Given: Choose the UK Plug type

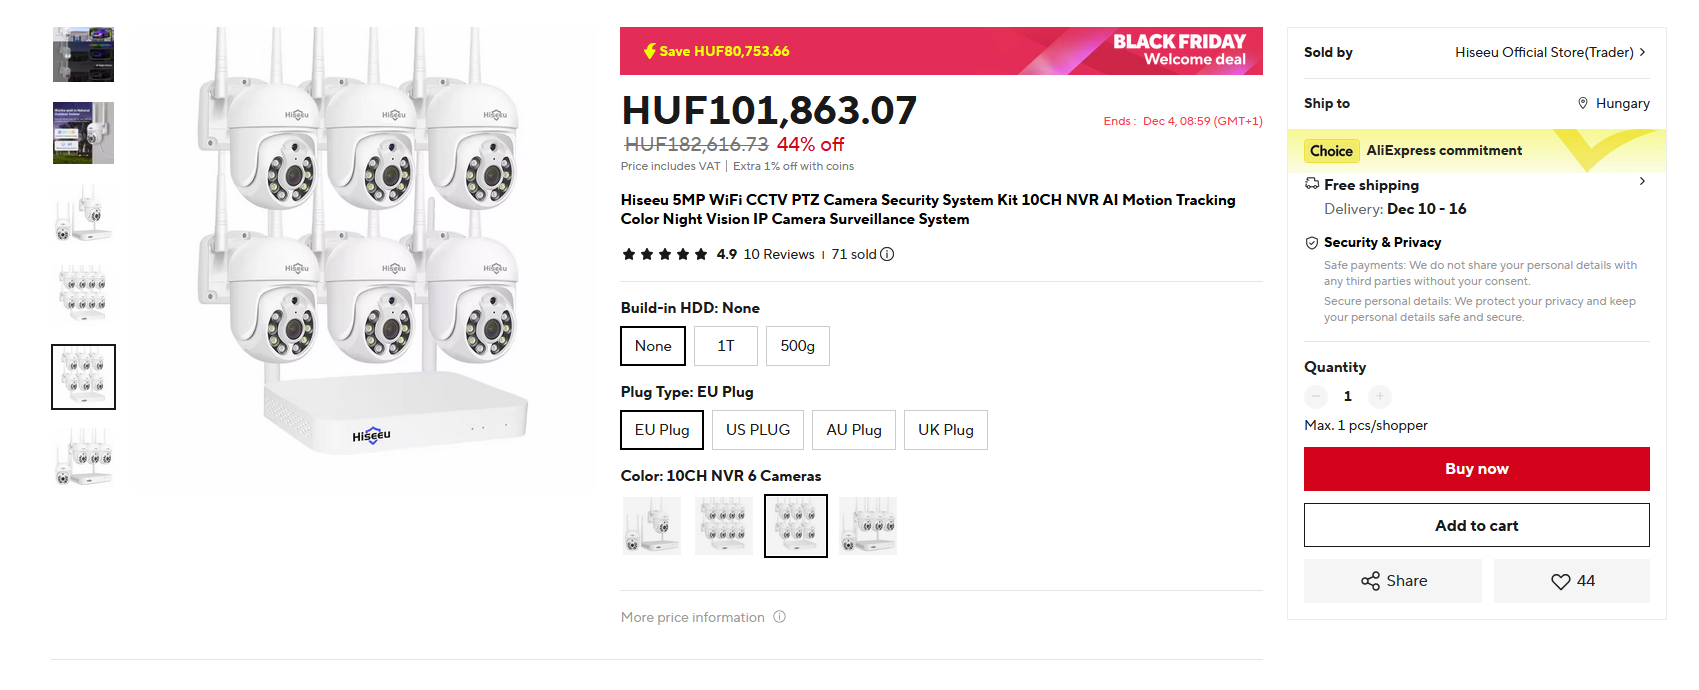Looking at the screenshot, I should 946,430.
